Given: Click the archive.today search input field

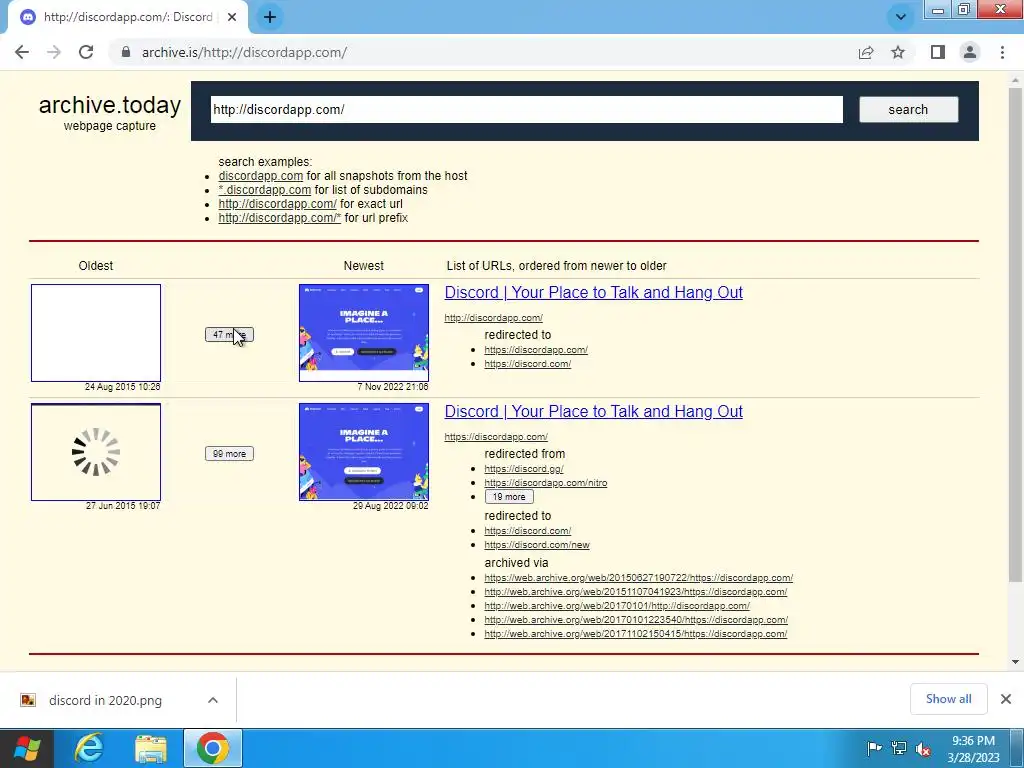Looking at the screenshot, I should tap(526, 110).
